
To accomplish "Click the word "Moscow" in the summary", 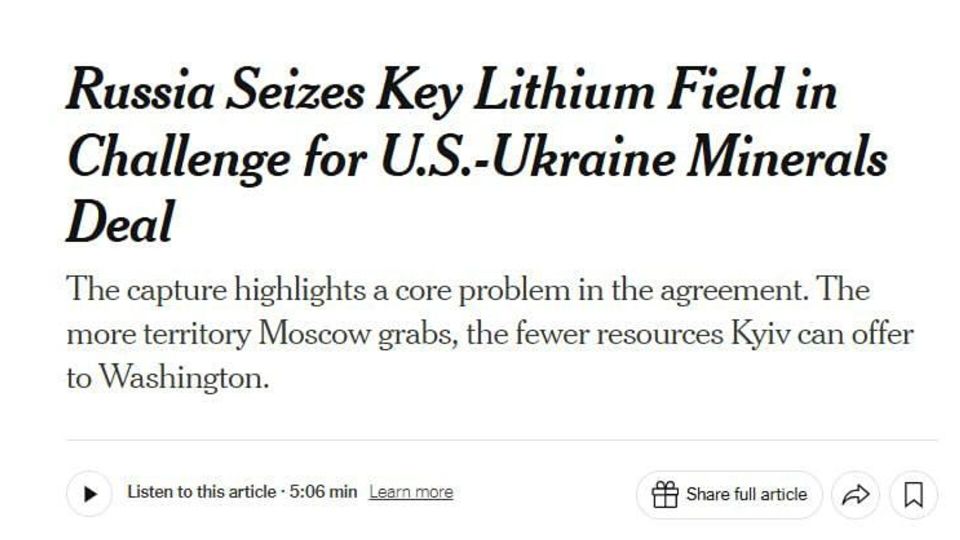I will pos(315,334).
